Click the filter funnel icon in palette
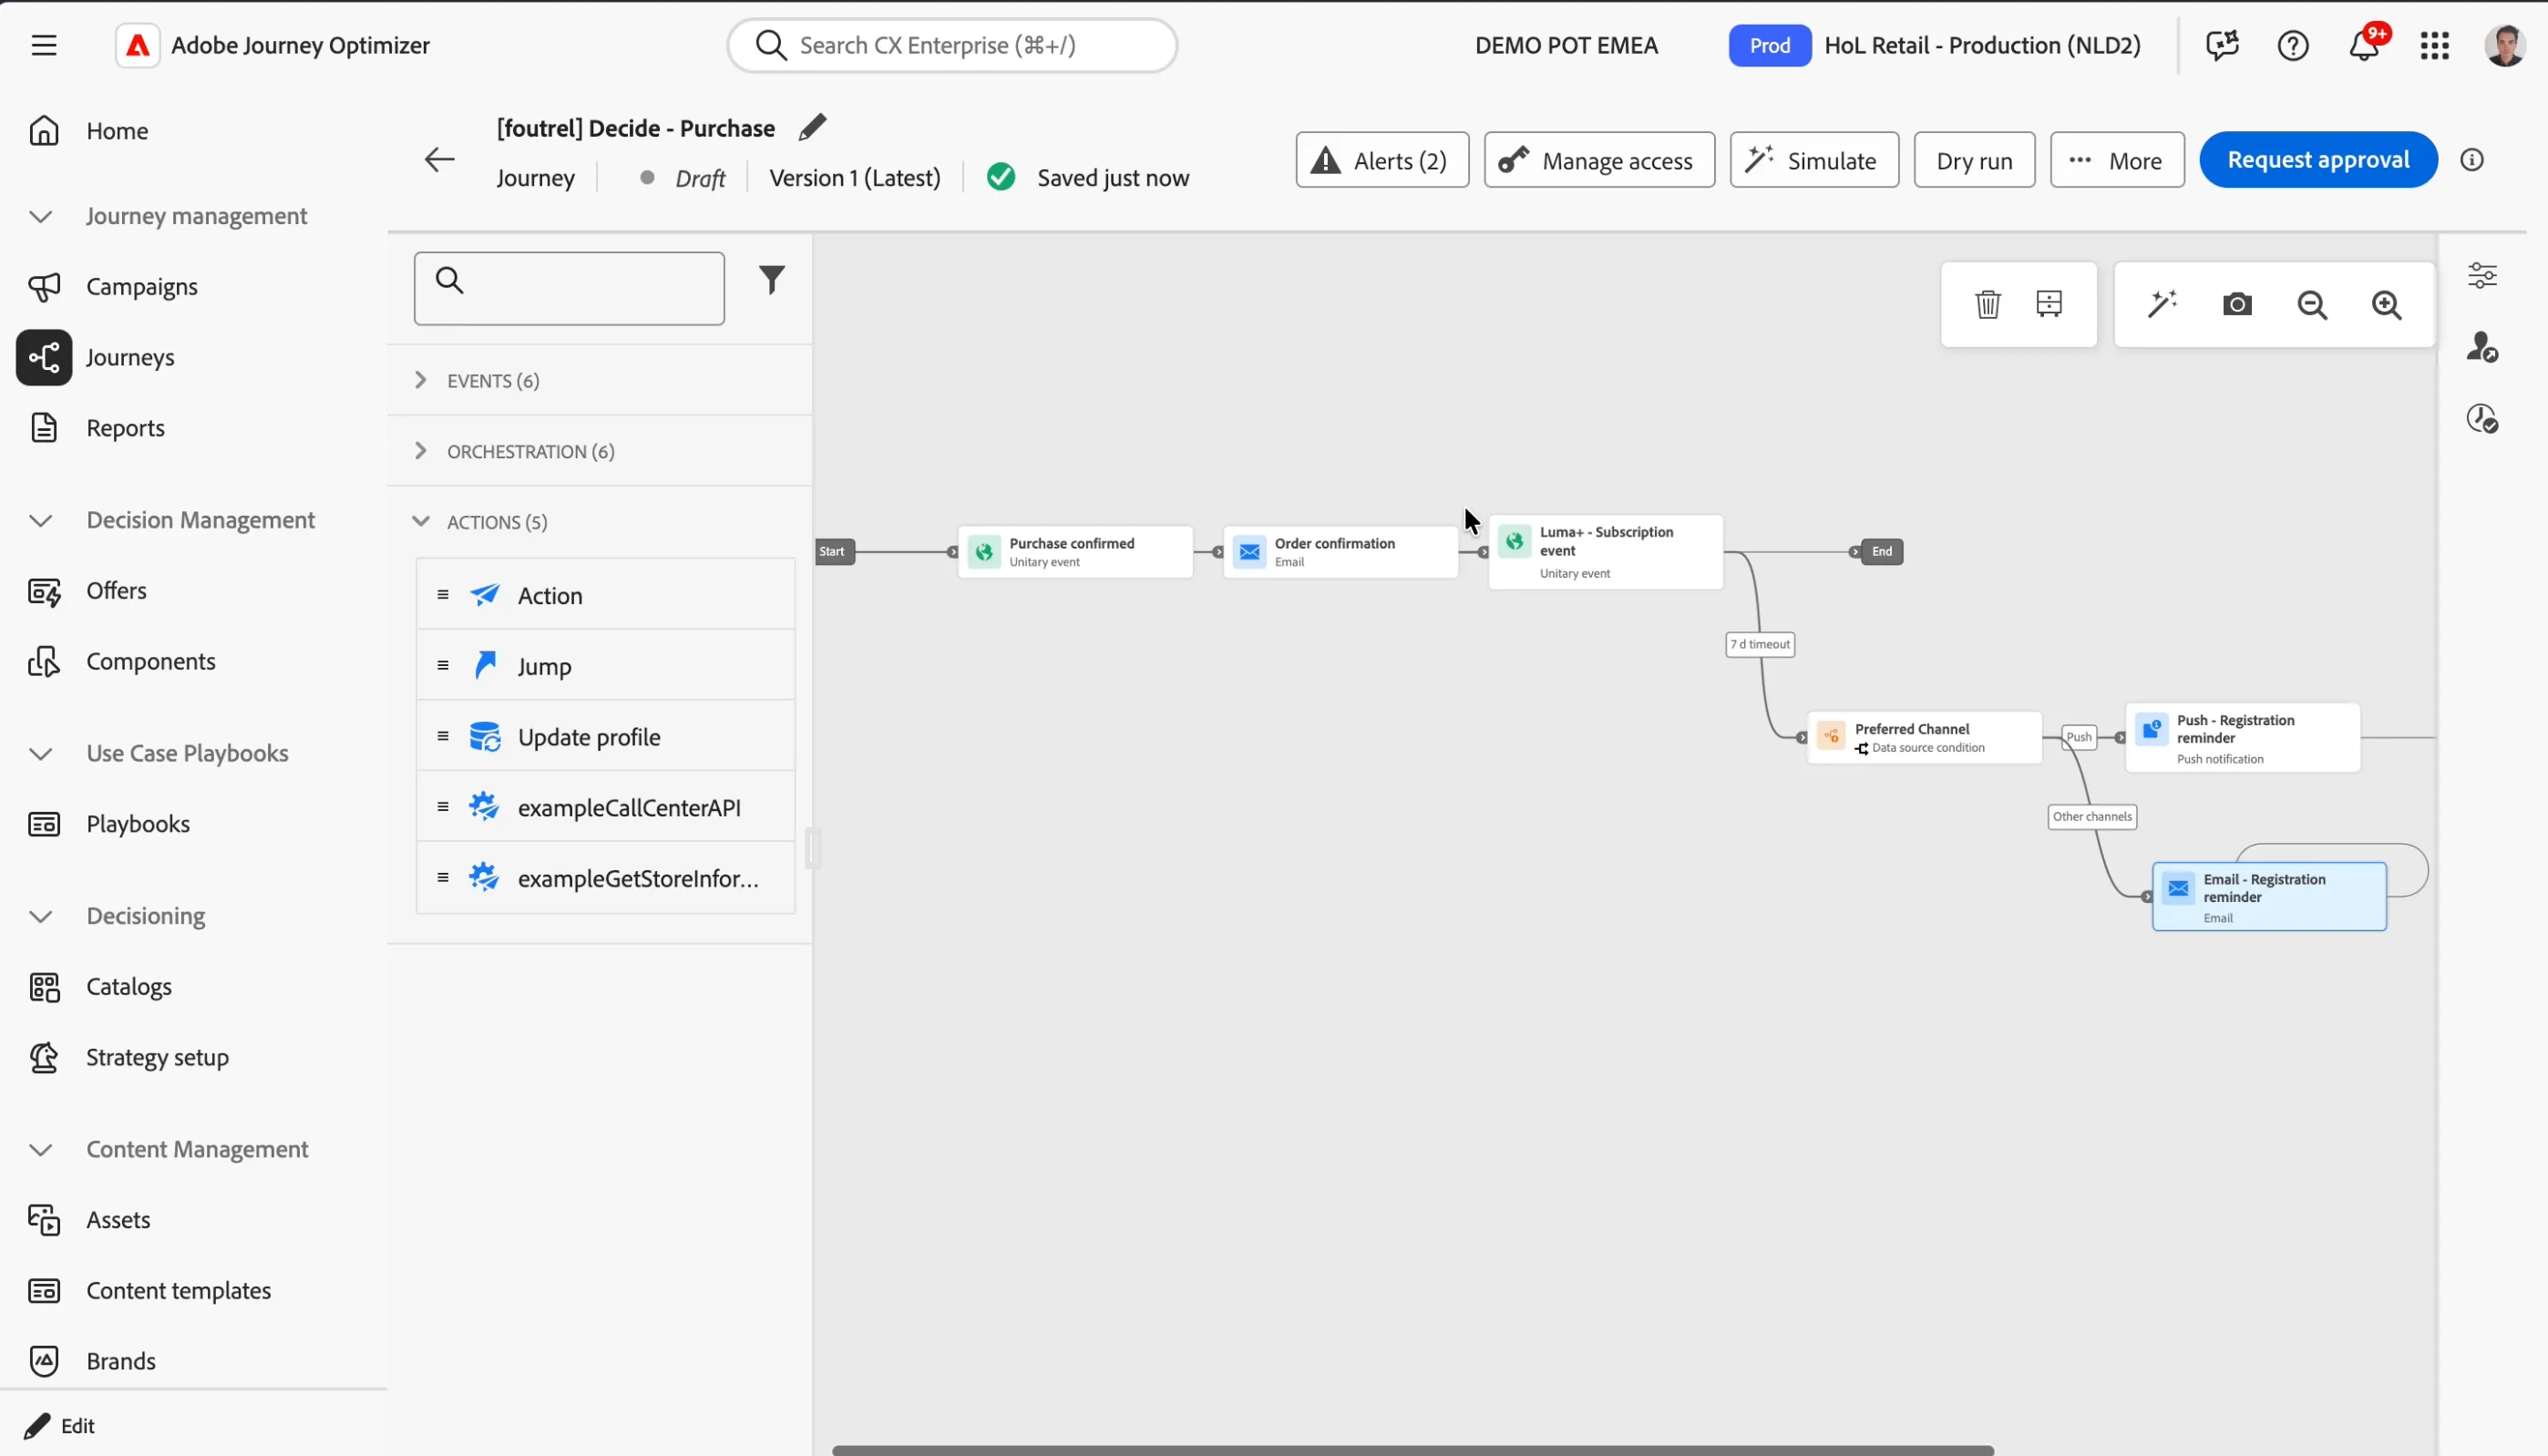Image resolution: width=2548 pixels, height=1456 pixels. [771, 280]
